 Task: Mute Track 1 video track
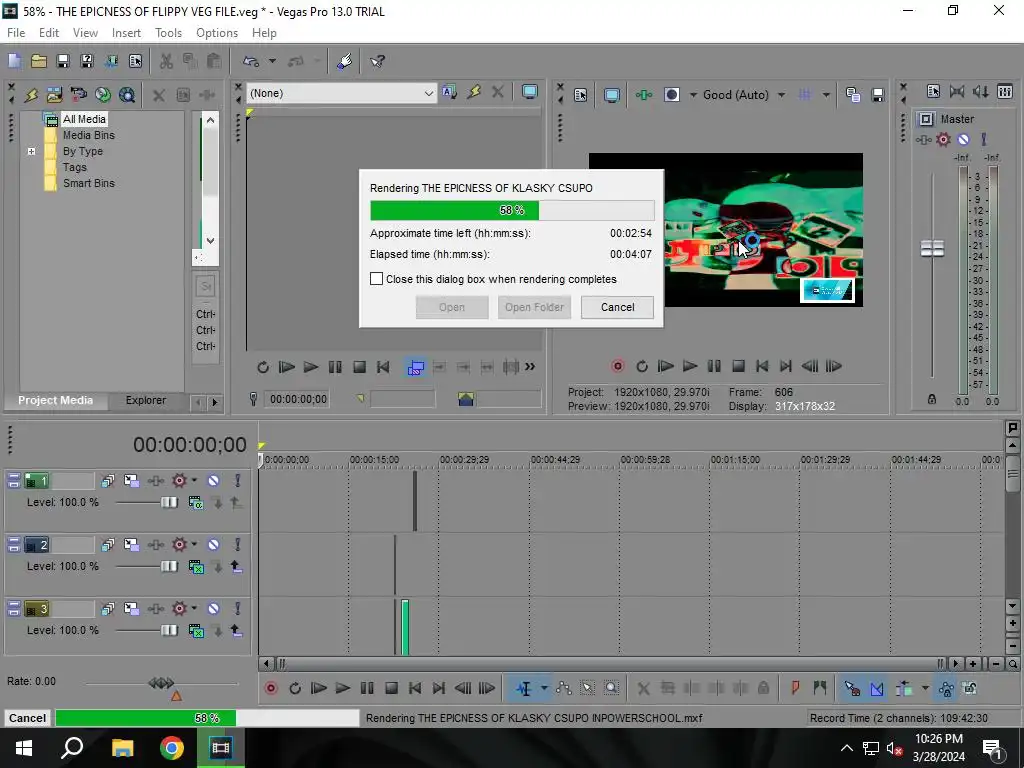coord(214,481)
